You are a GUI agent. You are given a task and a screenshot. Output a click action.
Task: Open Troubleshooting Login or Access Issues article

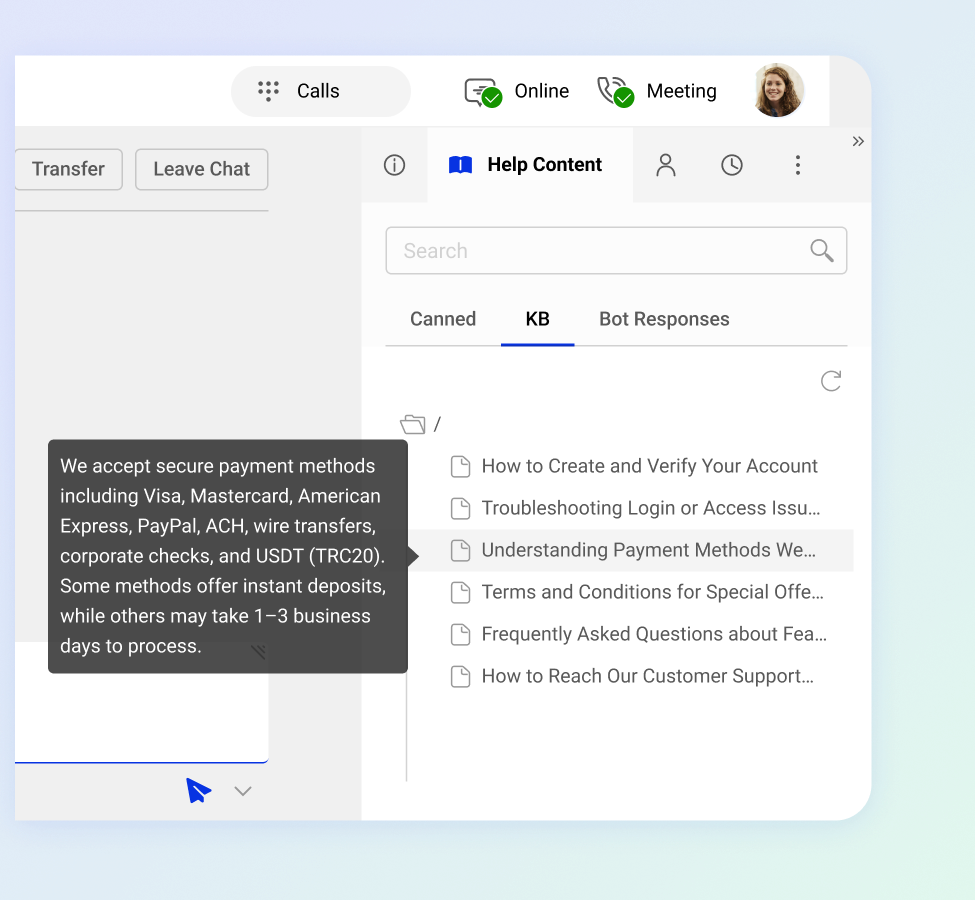(x=650, y=508)
